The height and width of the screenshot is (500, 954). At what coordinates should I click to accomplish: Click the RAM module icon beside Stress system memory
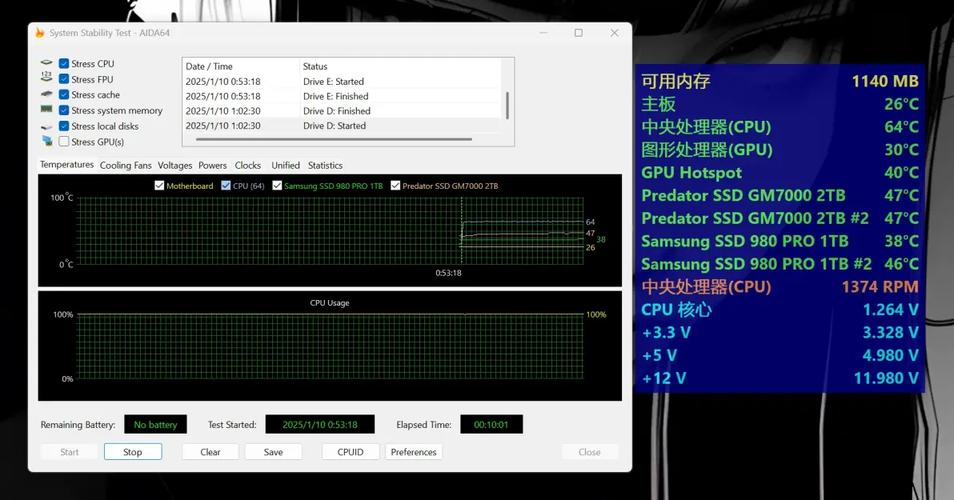(47, 110)
